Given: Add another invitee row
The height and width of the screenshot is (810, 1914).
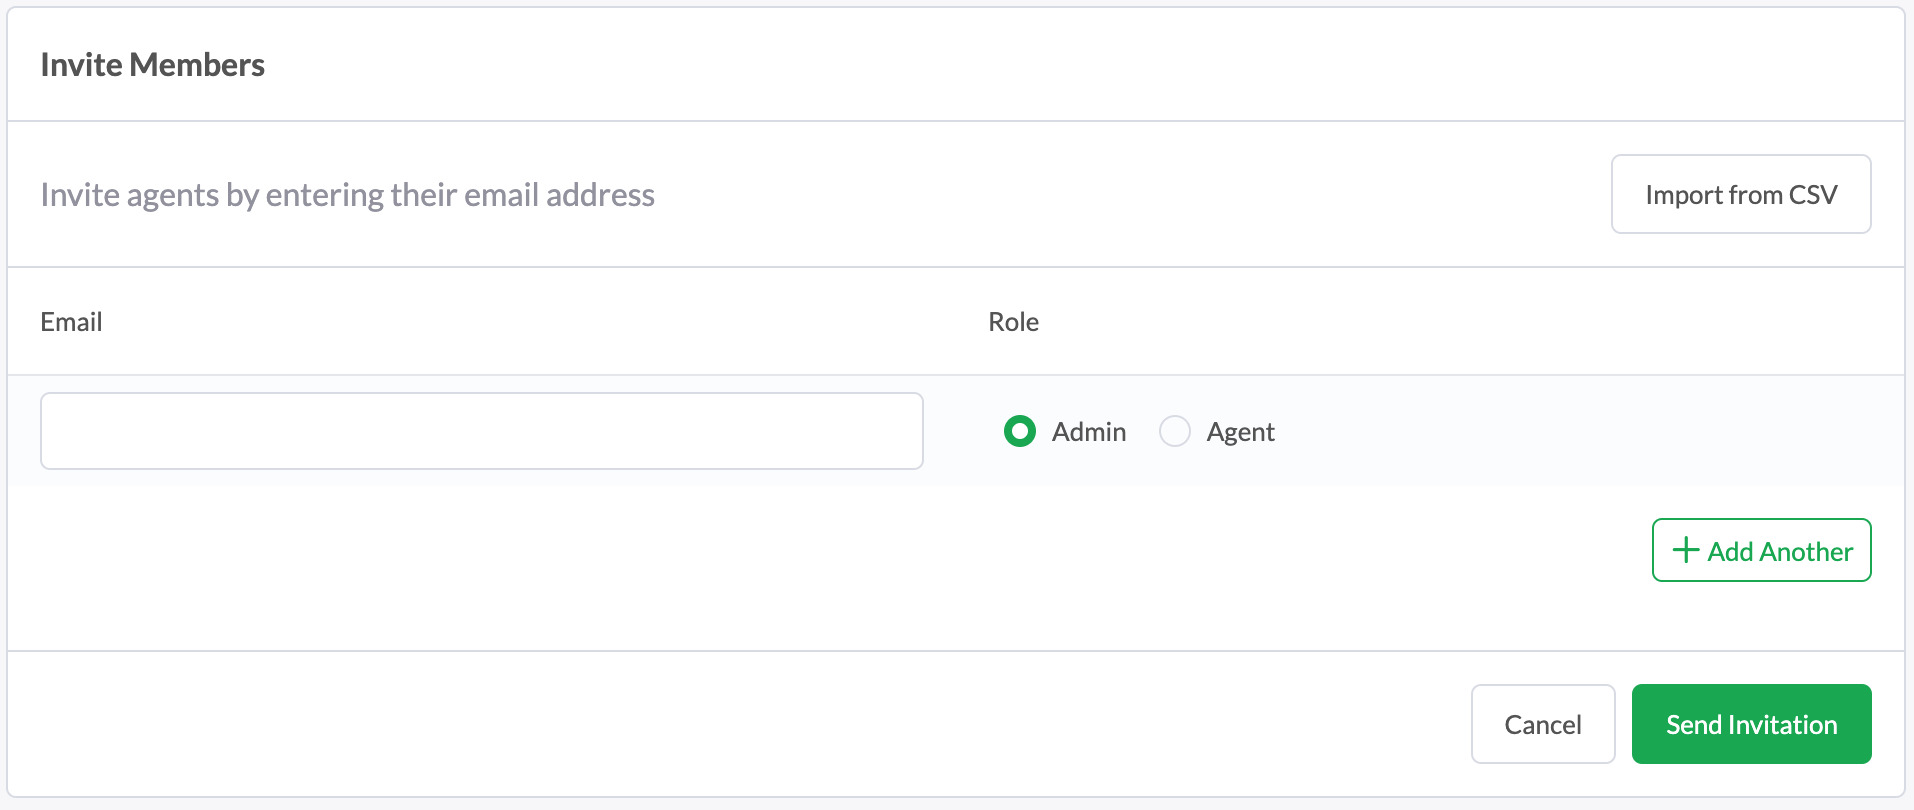Looking at the screenshot, I should pos(1761,550).
